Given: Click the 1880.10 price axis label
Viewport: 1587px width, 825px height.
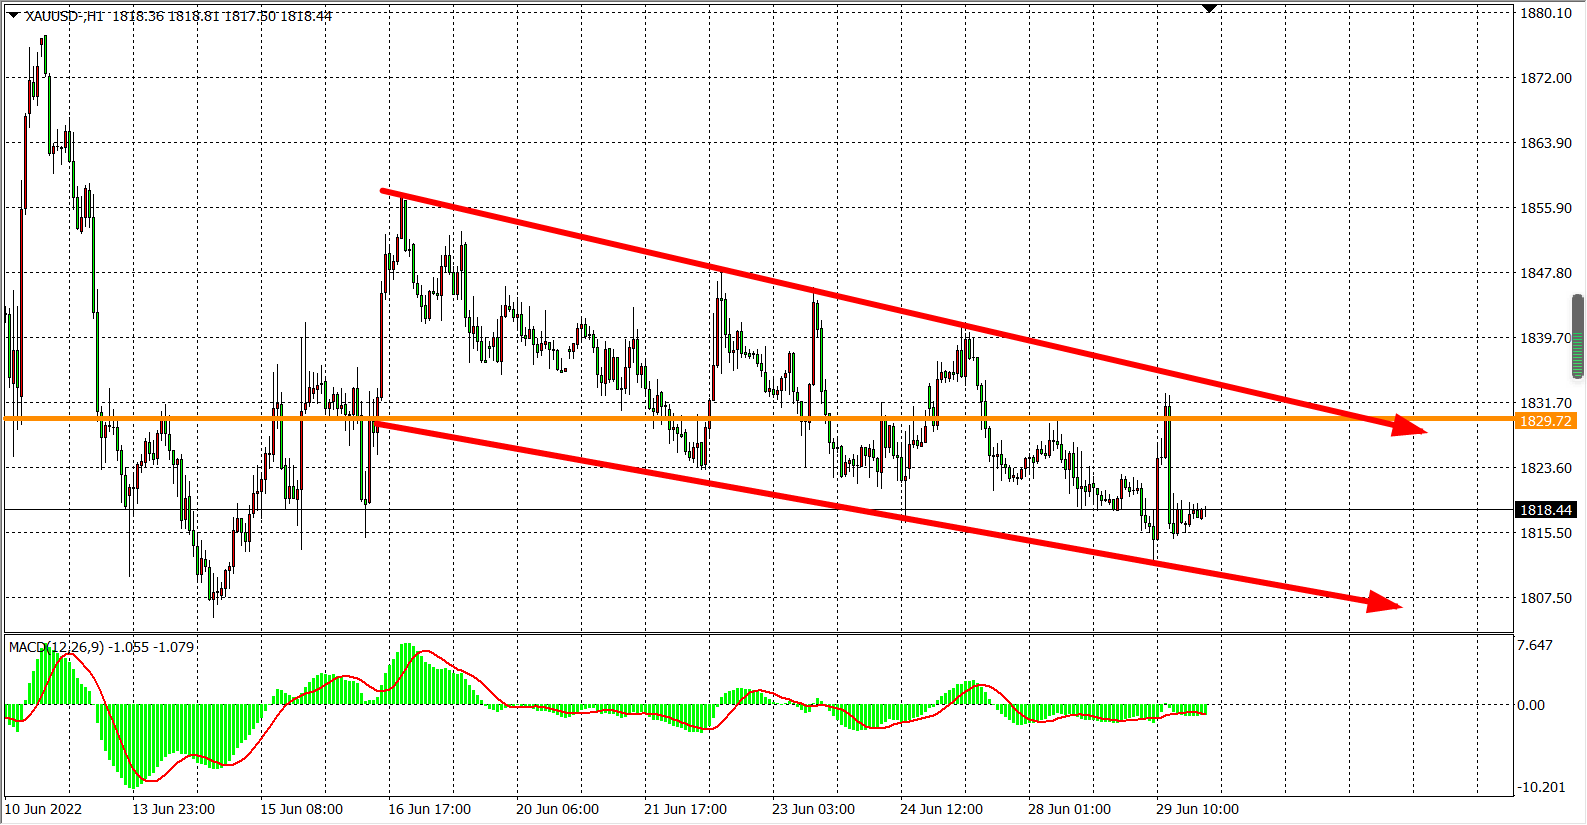Looking at the screenshot, I should pyautogui.click(x=1545, y=13).
